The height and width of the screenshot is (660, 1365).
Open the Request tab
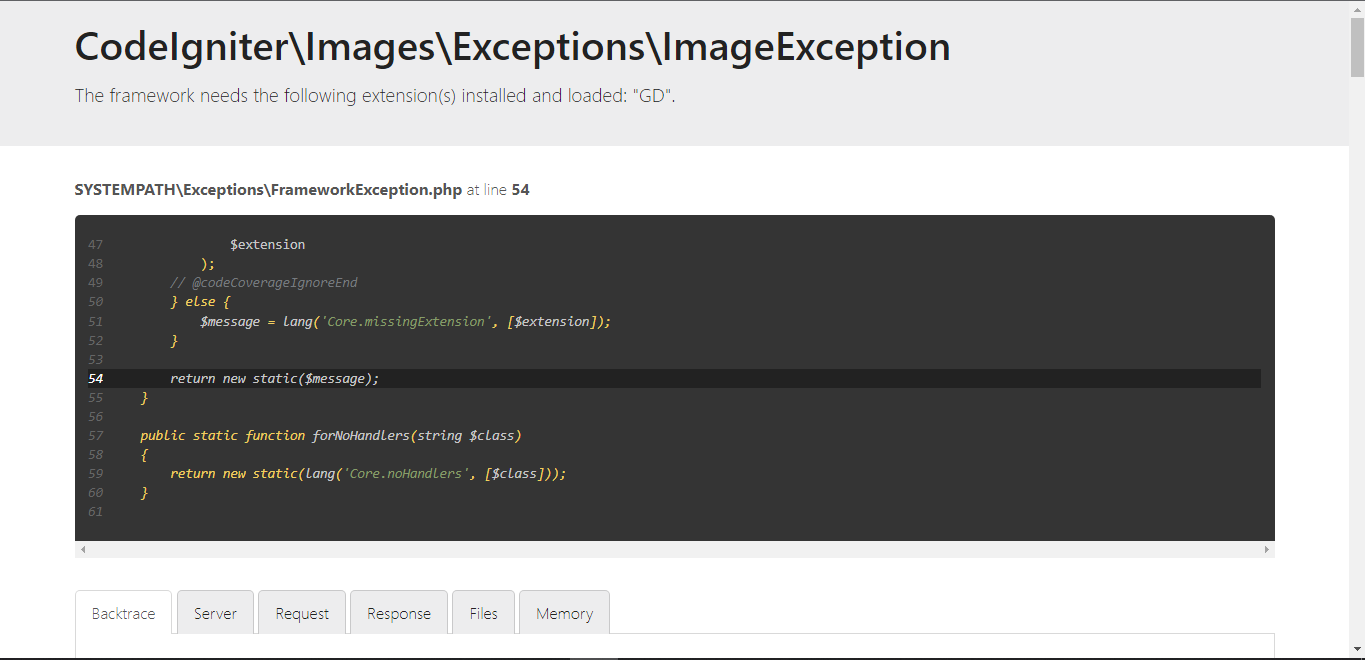(302, 613)
